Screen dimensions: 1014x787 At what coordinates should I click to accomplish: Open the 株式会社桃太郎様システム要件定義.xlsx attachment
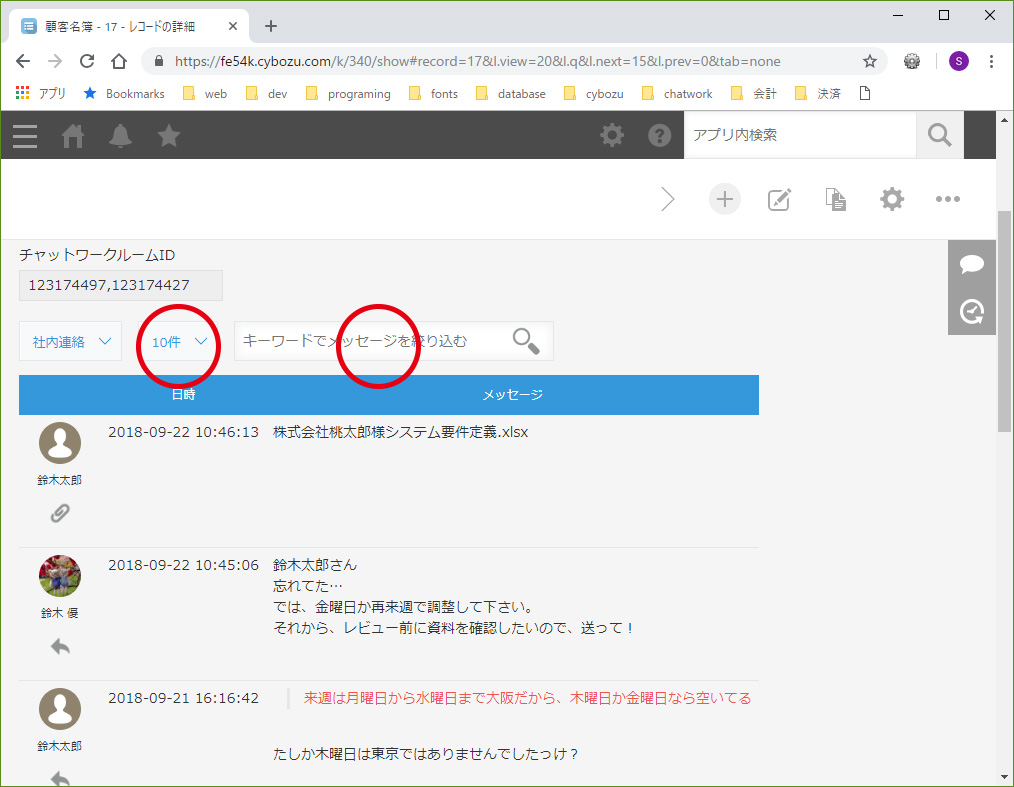click(400, 432)
